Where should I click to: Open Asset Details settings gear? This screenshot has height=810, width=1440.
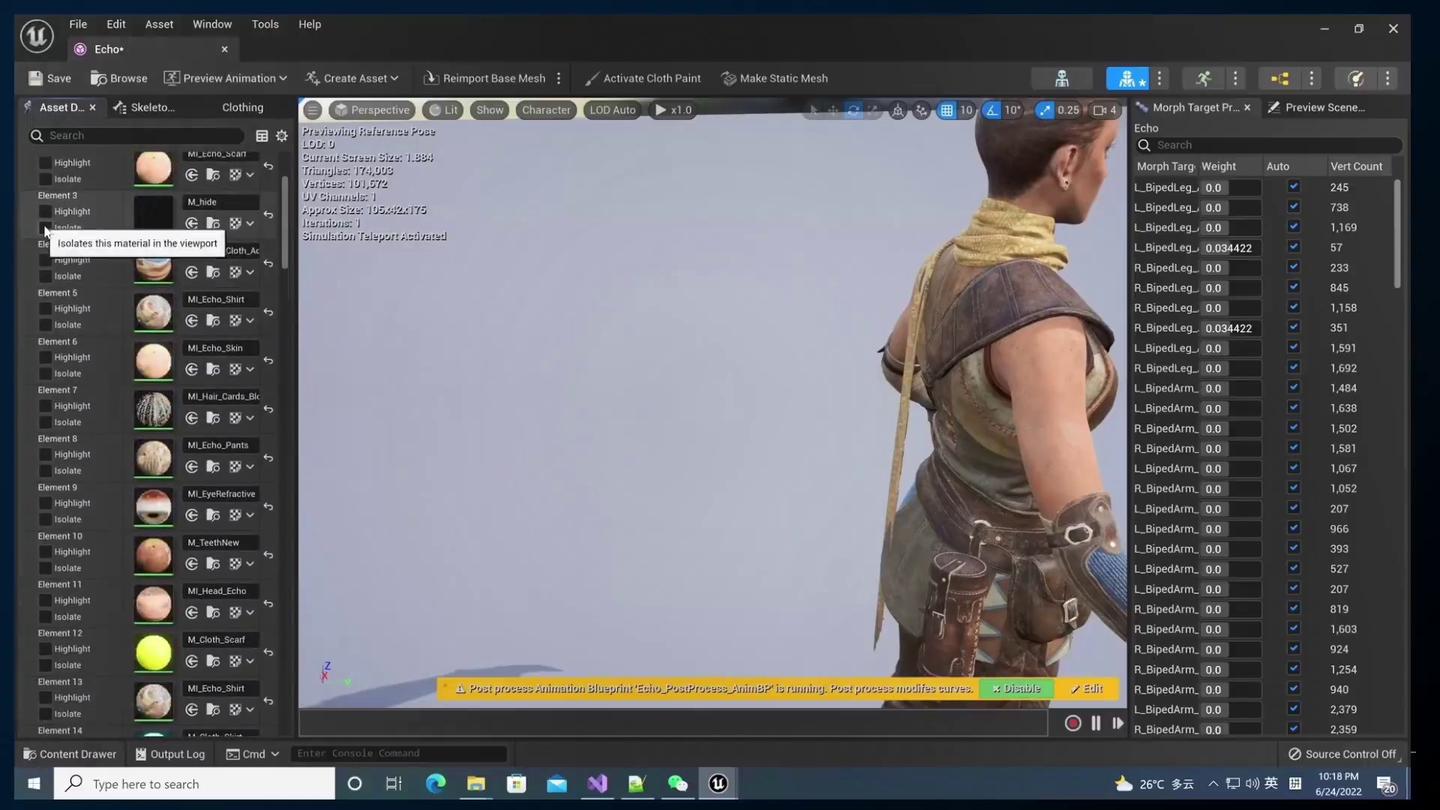[x=282, y=136]
